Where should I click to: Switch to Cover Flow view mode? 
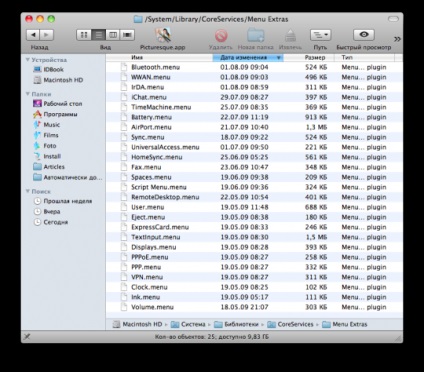point(127,35)
